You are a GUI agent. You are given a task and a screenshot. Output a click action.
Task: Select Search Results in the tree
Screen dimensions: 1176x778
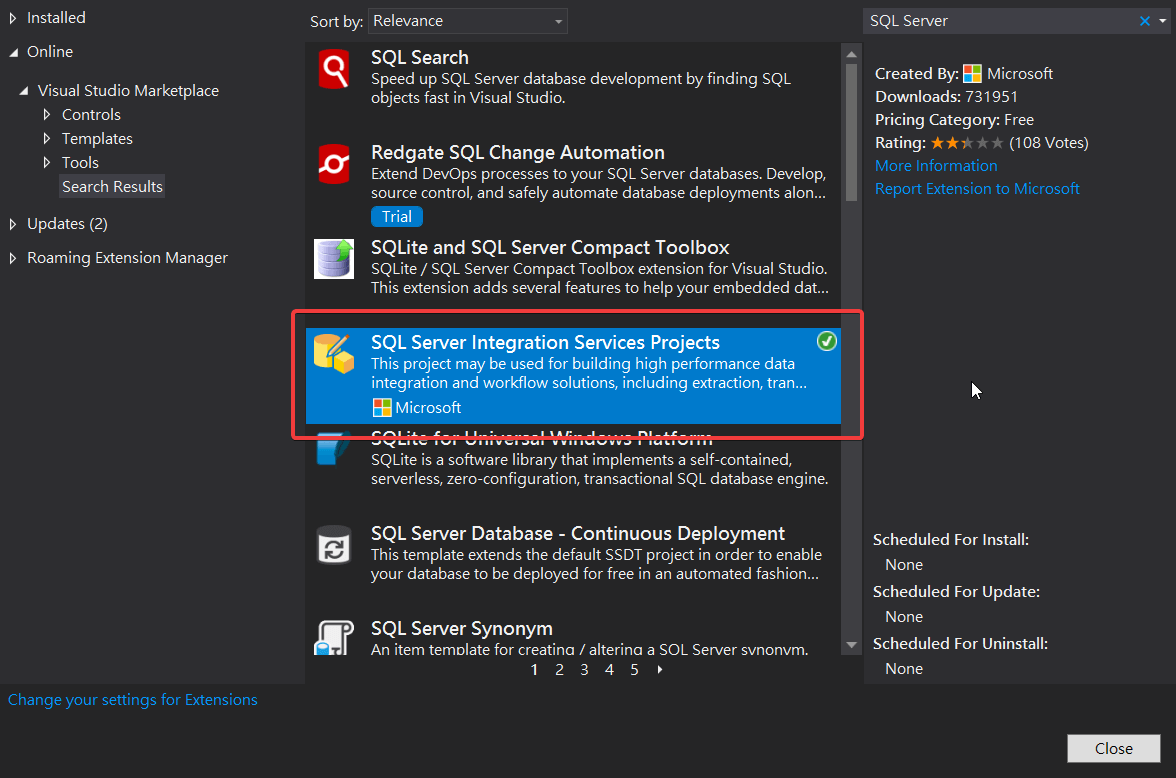click(x=112, y=187)
